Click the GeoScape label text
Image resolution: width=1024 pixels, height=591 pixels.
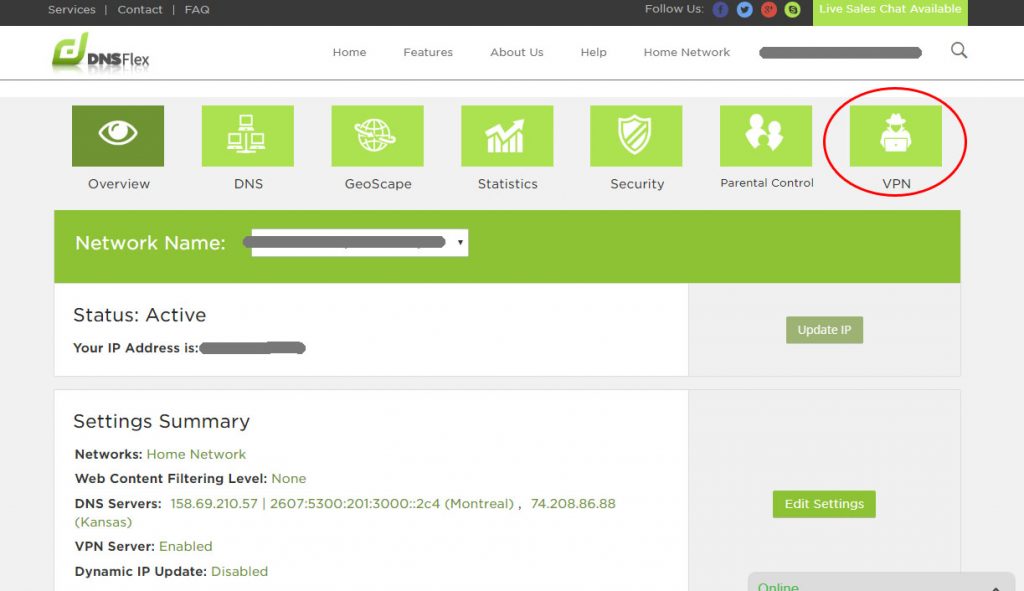pos(378,184)
